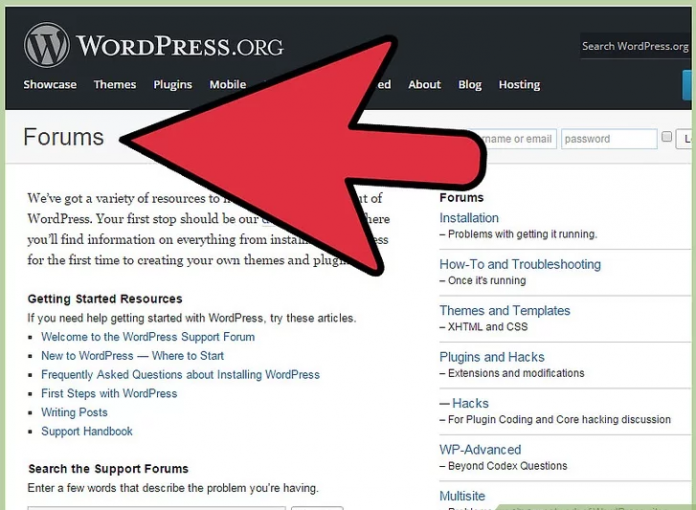
Task: Open the Blog nav link
Action: click(470, 85)
